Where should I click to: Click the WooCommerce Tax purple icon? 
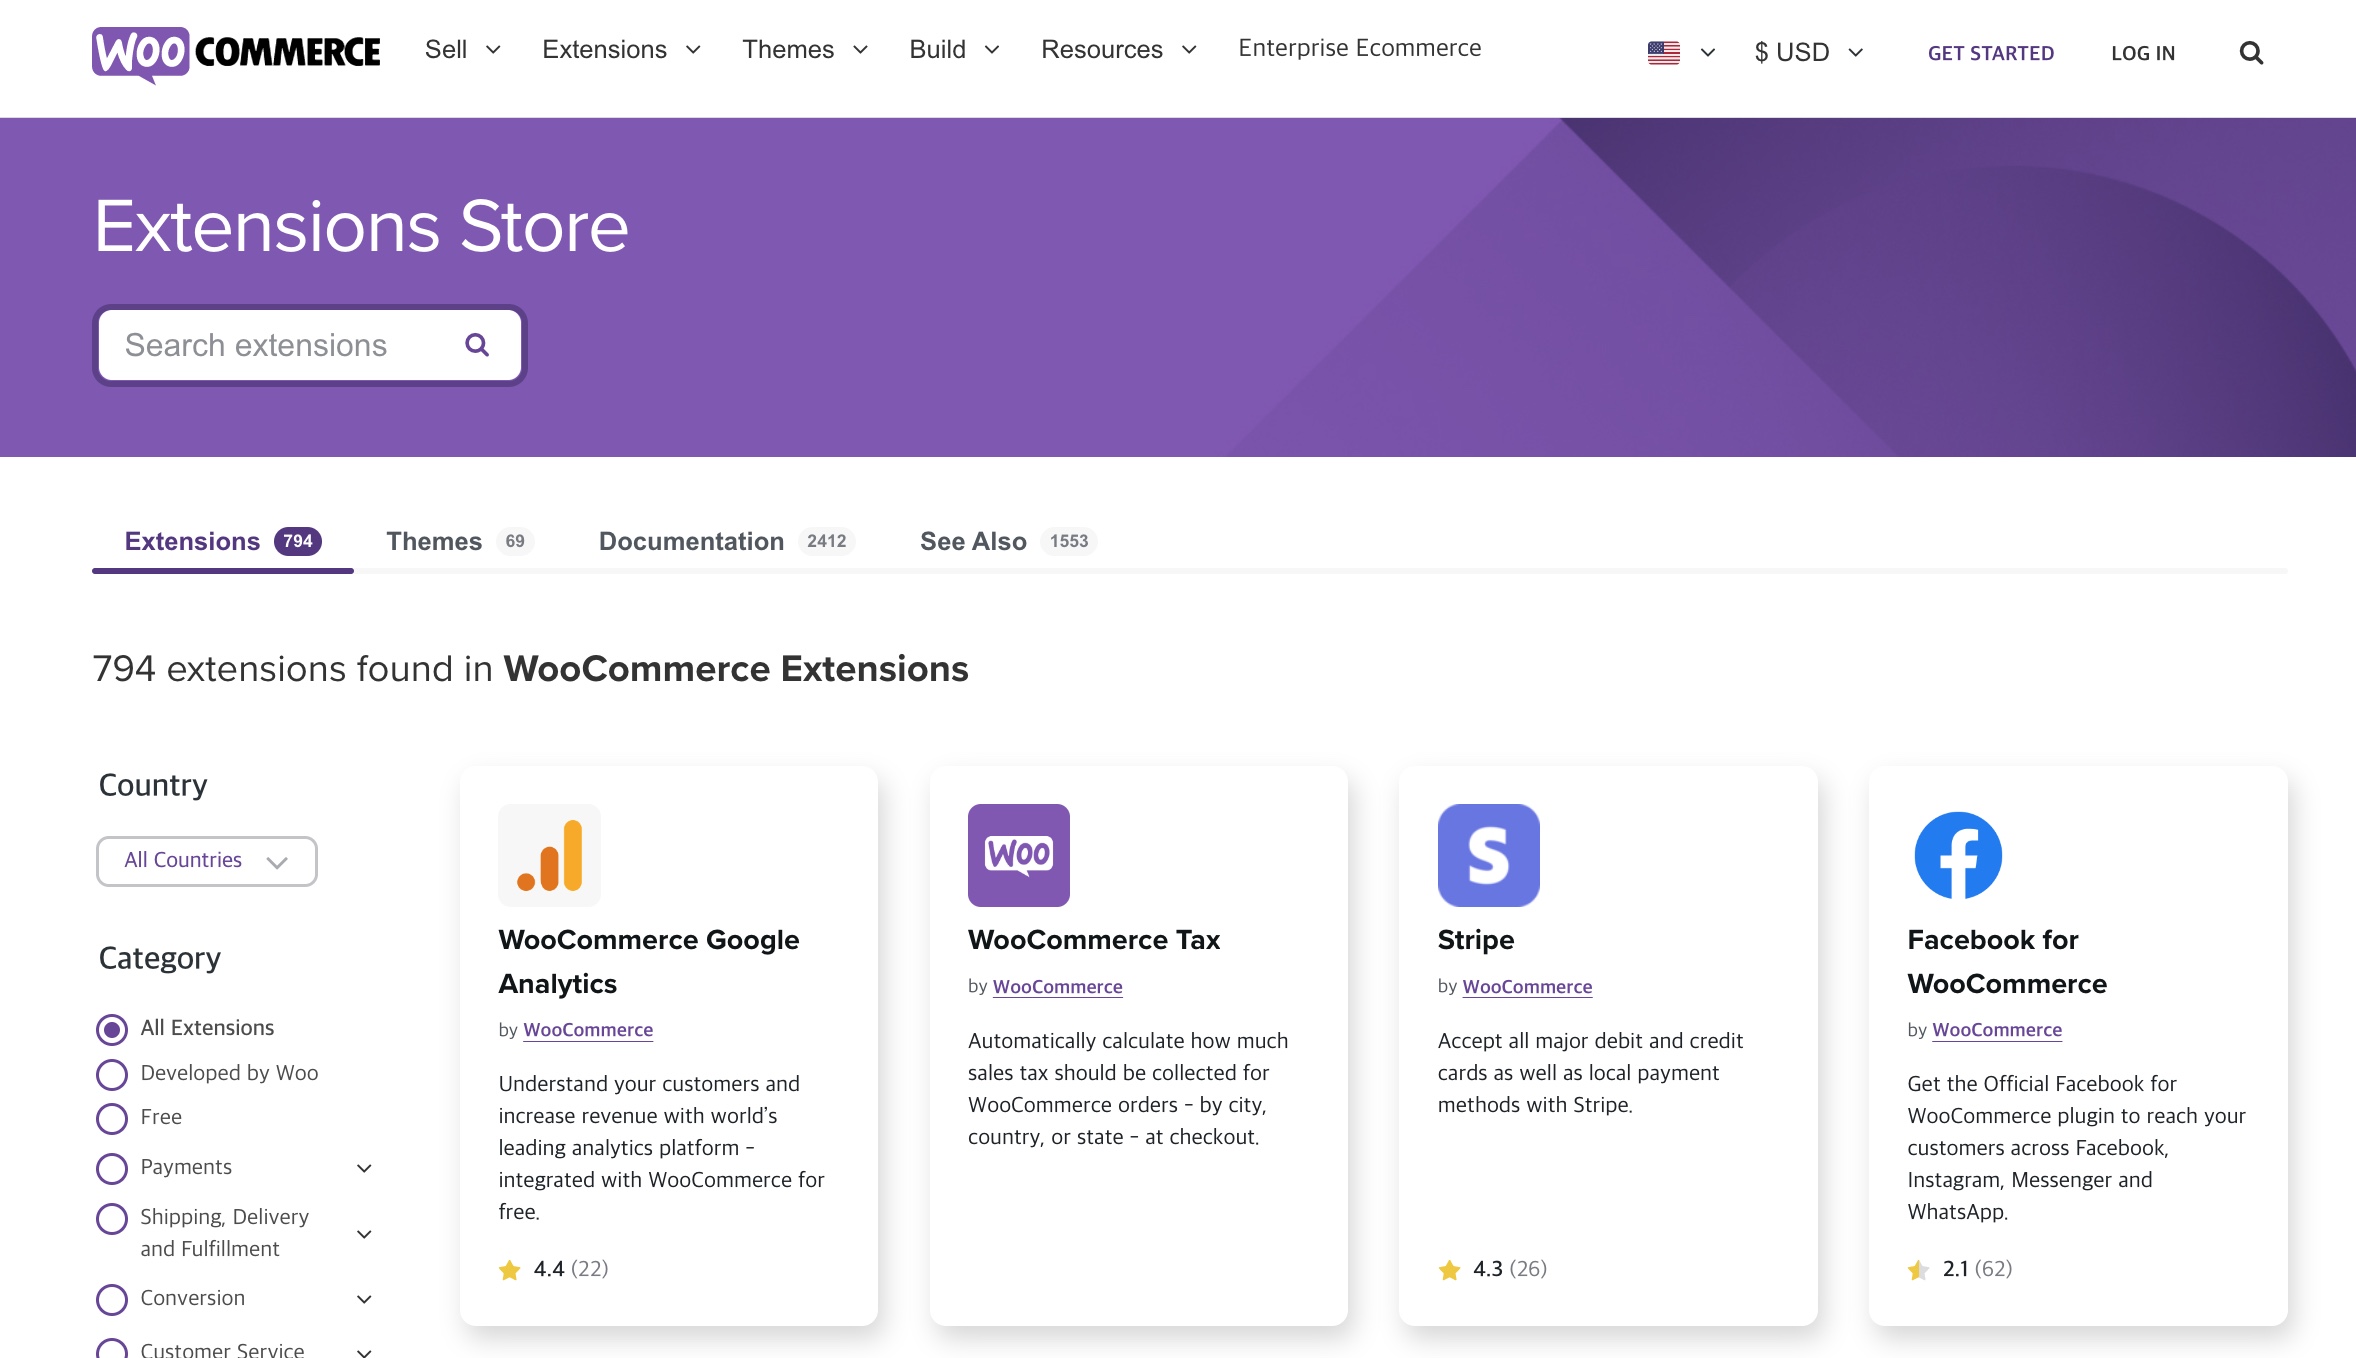click(1018, 855)
